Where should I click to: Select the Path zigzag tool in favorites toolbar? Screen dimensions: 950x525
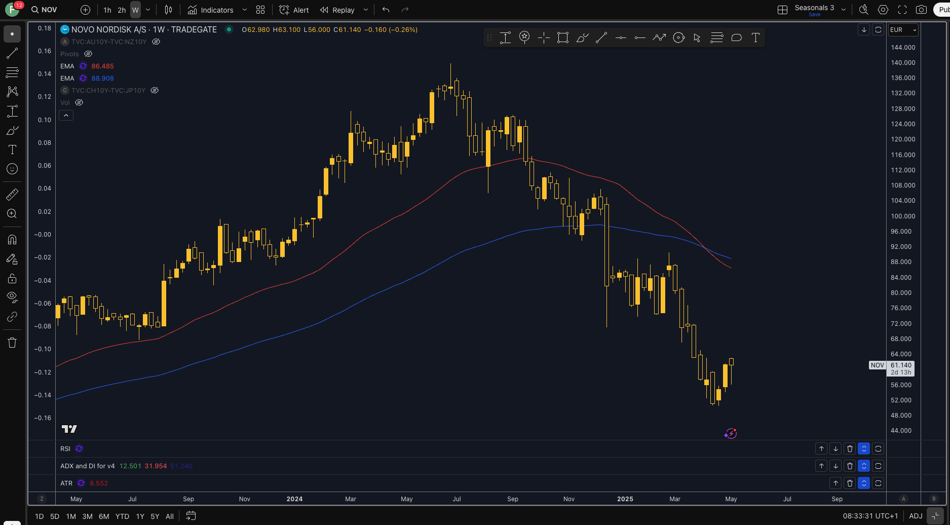[x=659, y=38]
